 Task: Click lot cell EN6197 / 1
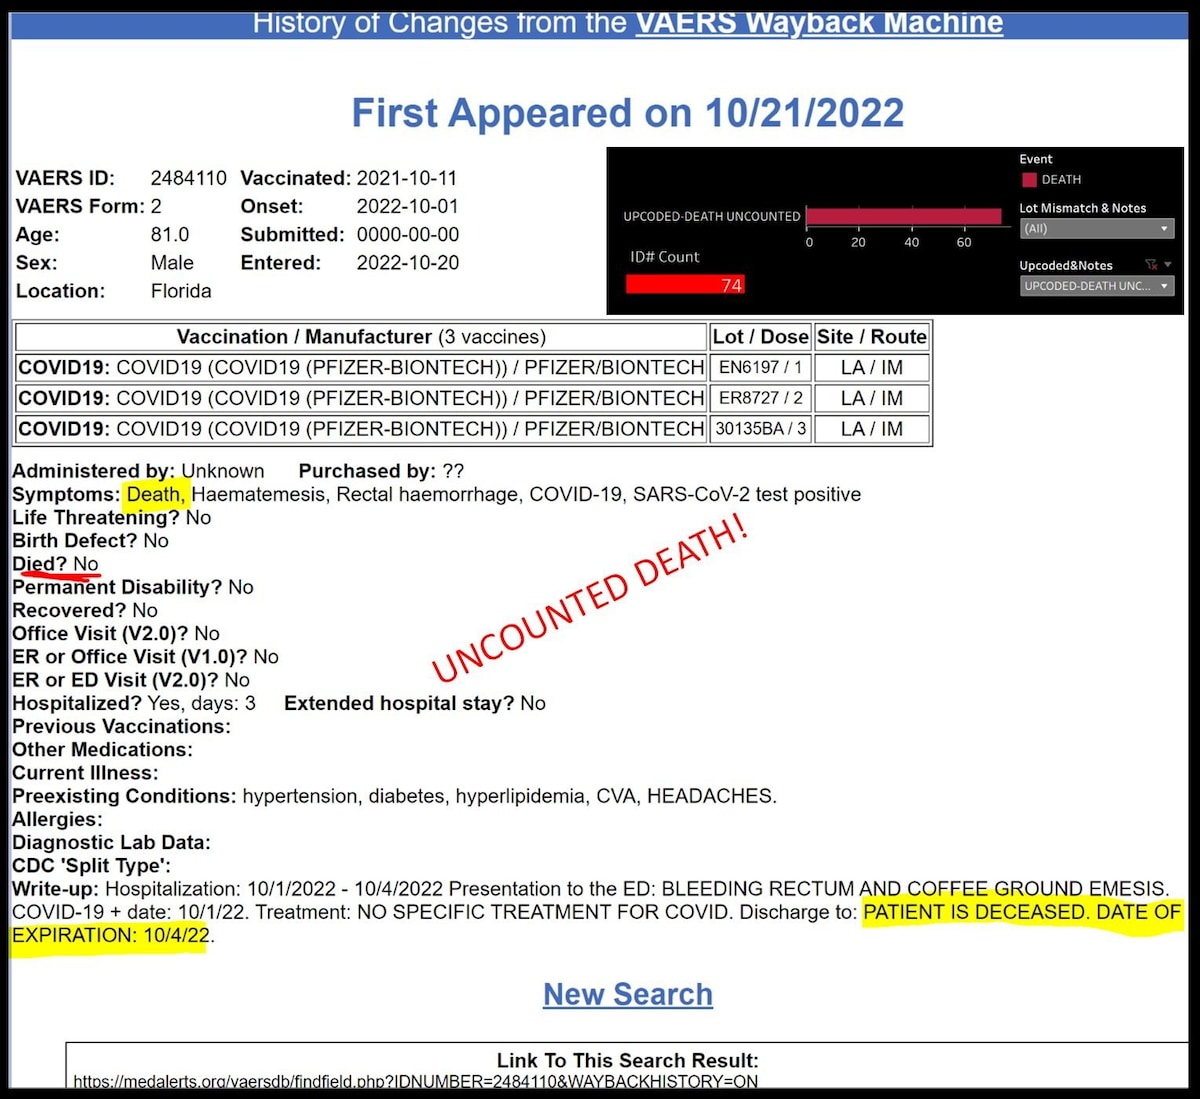pyautogui.click(x=760, y=367)
